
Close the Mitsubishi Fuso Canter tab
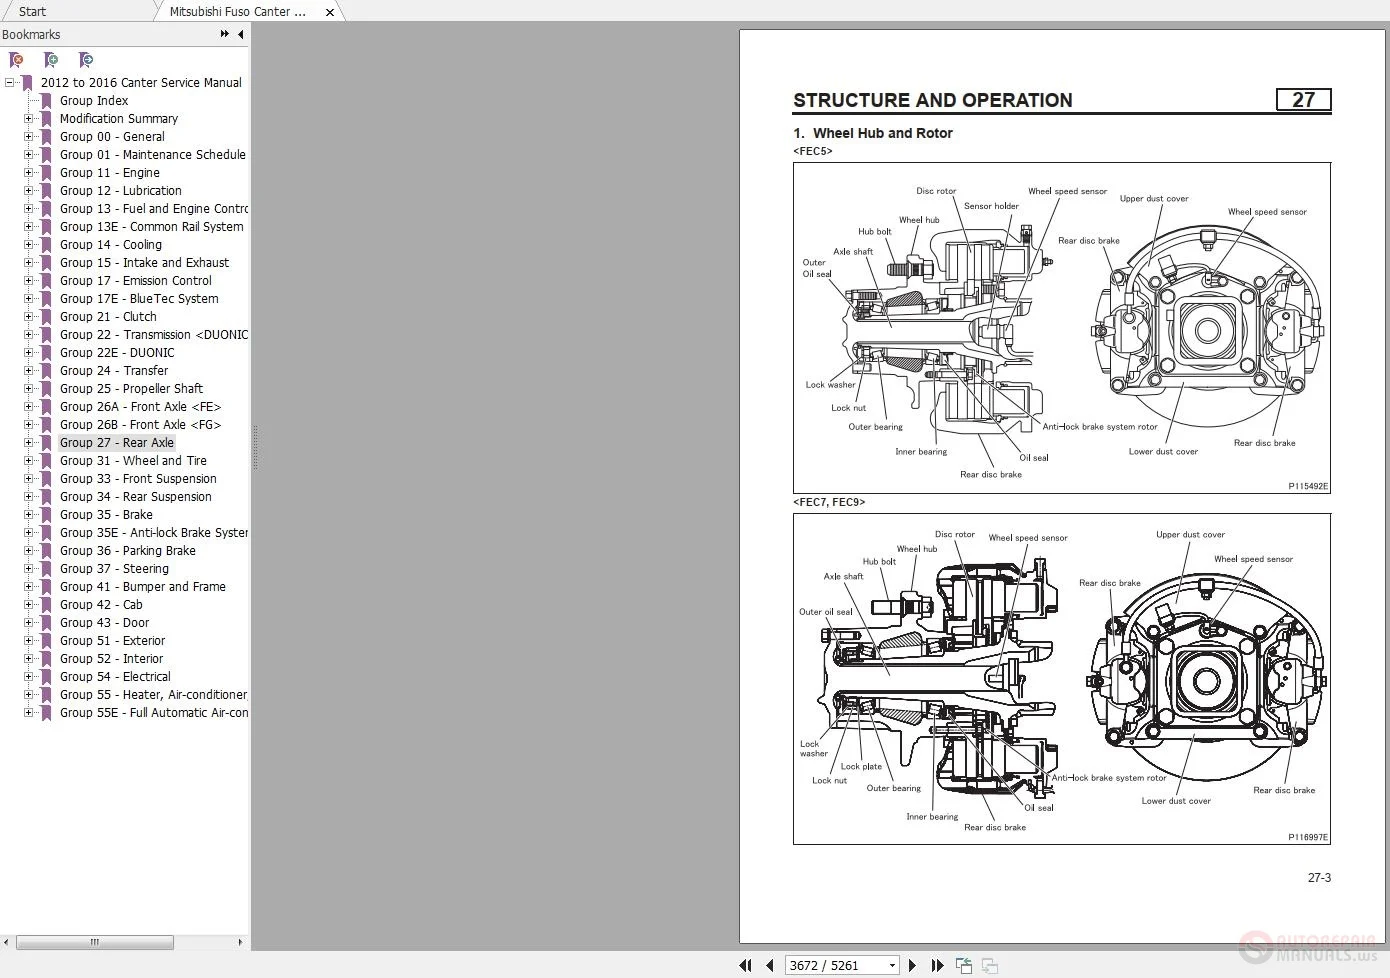point(330,12)
